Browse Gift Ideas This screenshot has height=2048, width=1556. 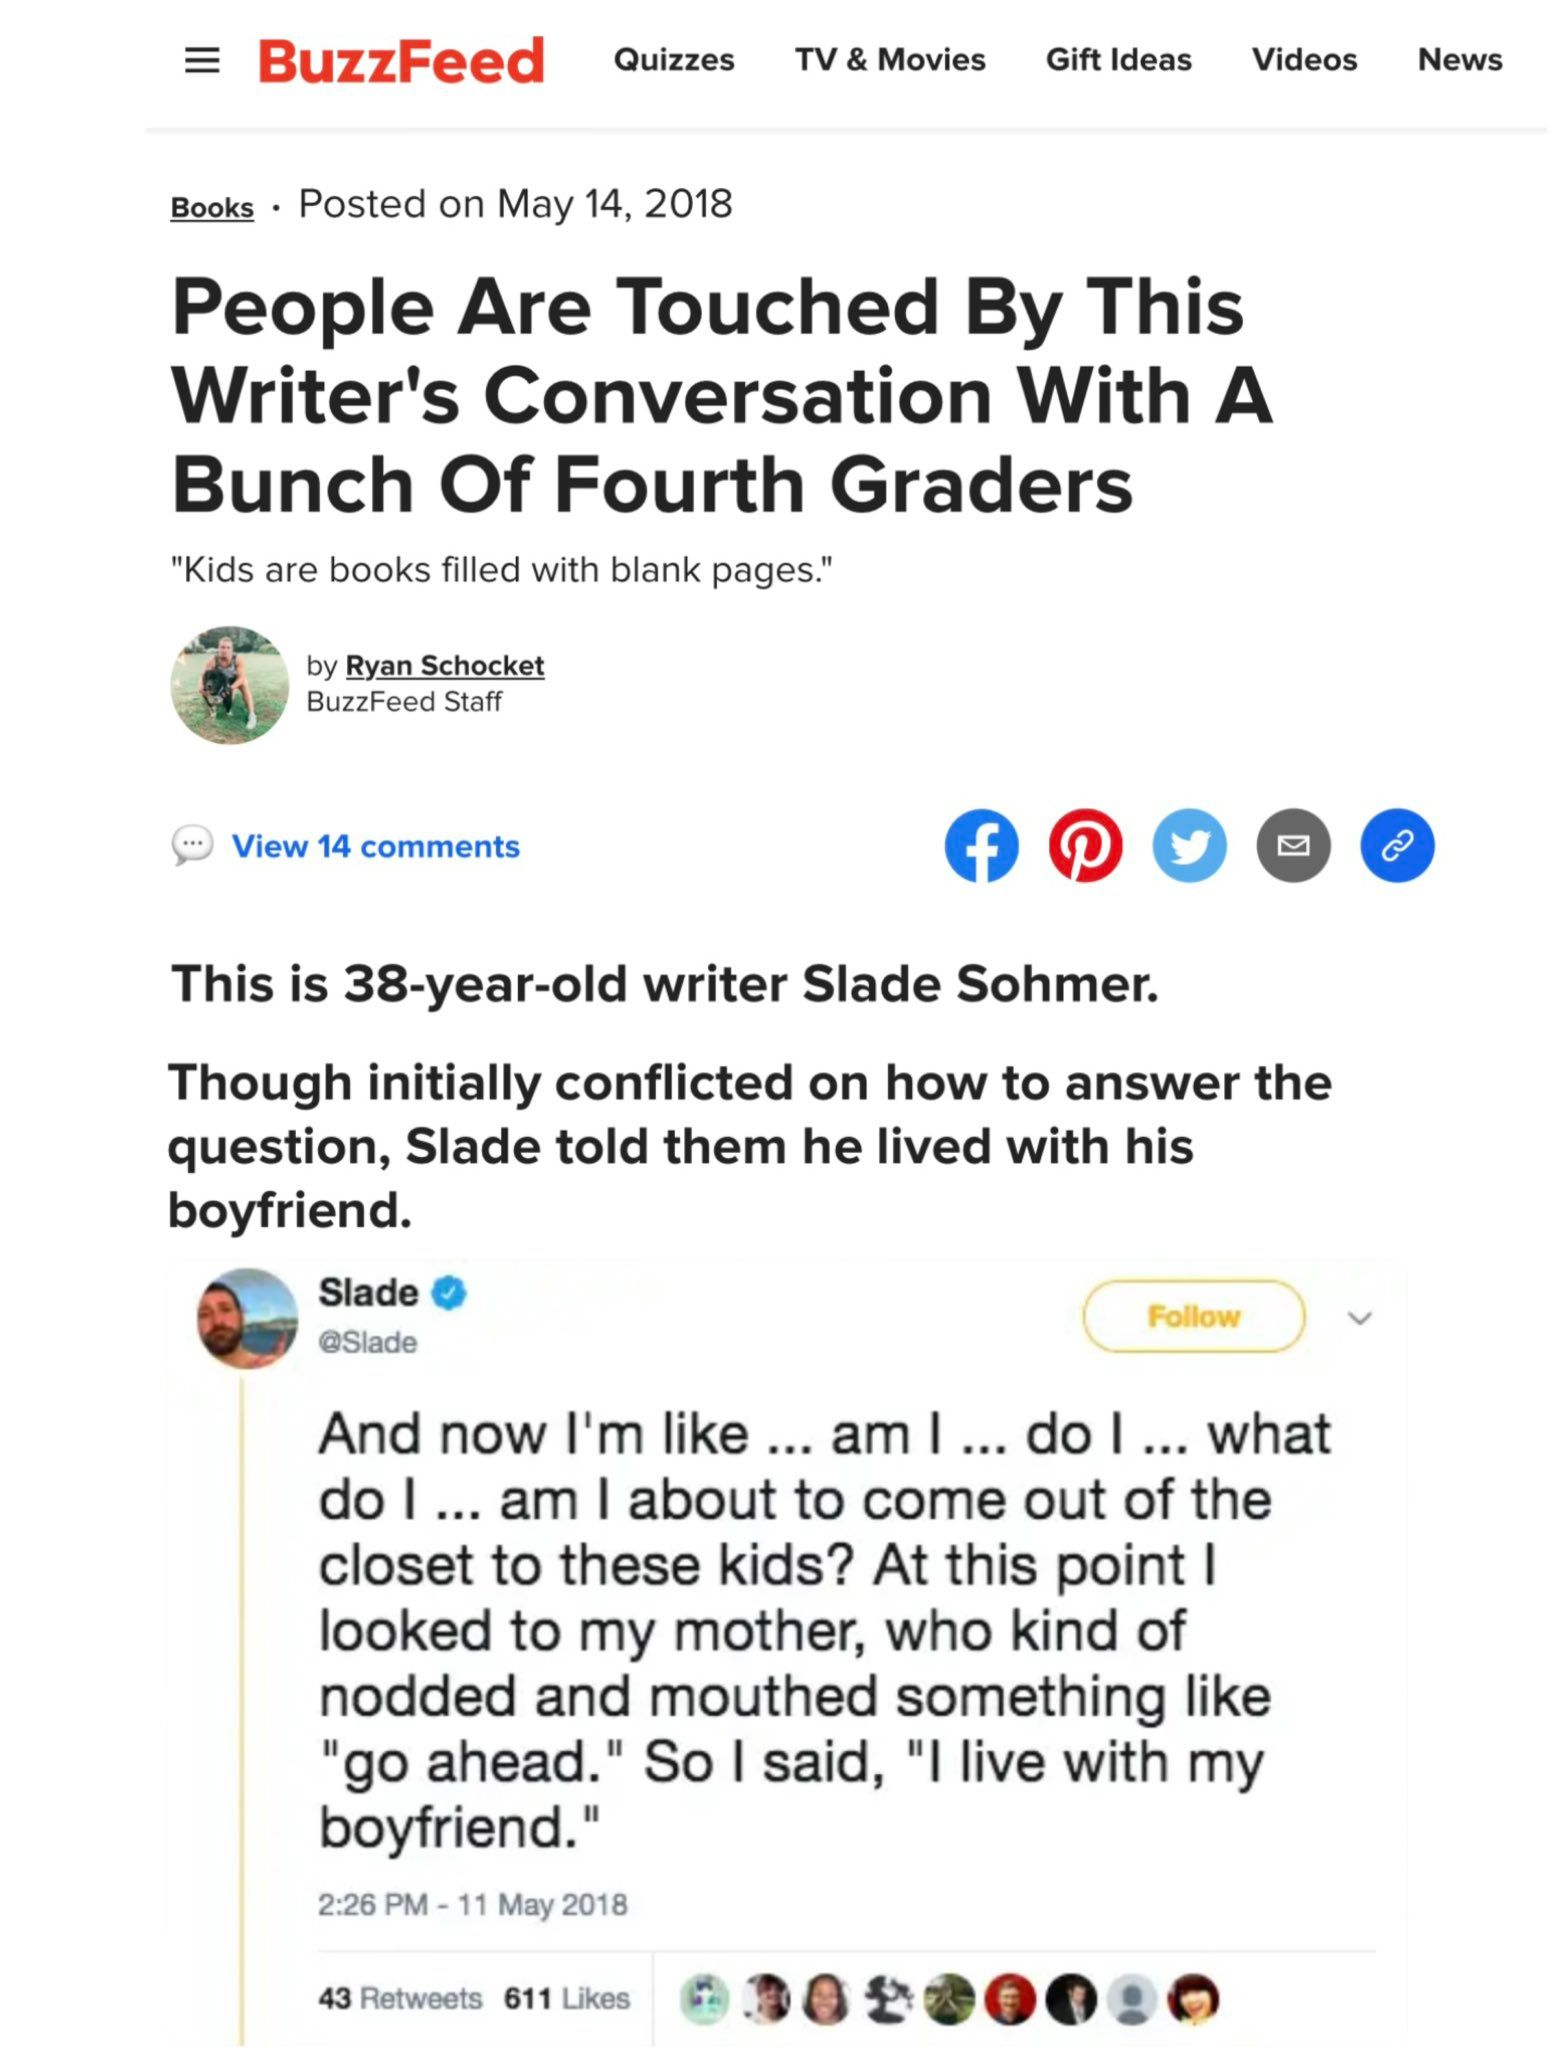(x=1118, y=60)
